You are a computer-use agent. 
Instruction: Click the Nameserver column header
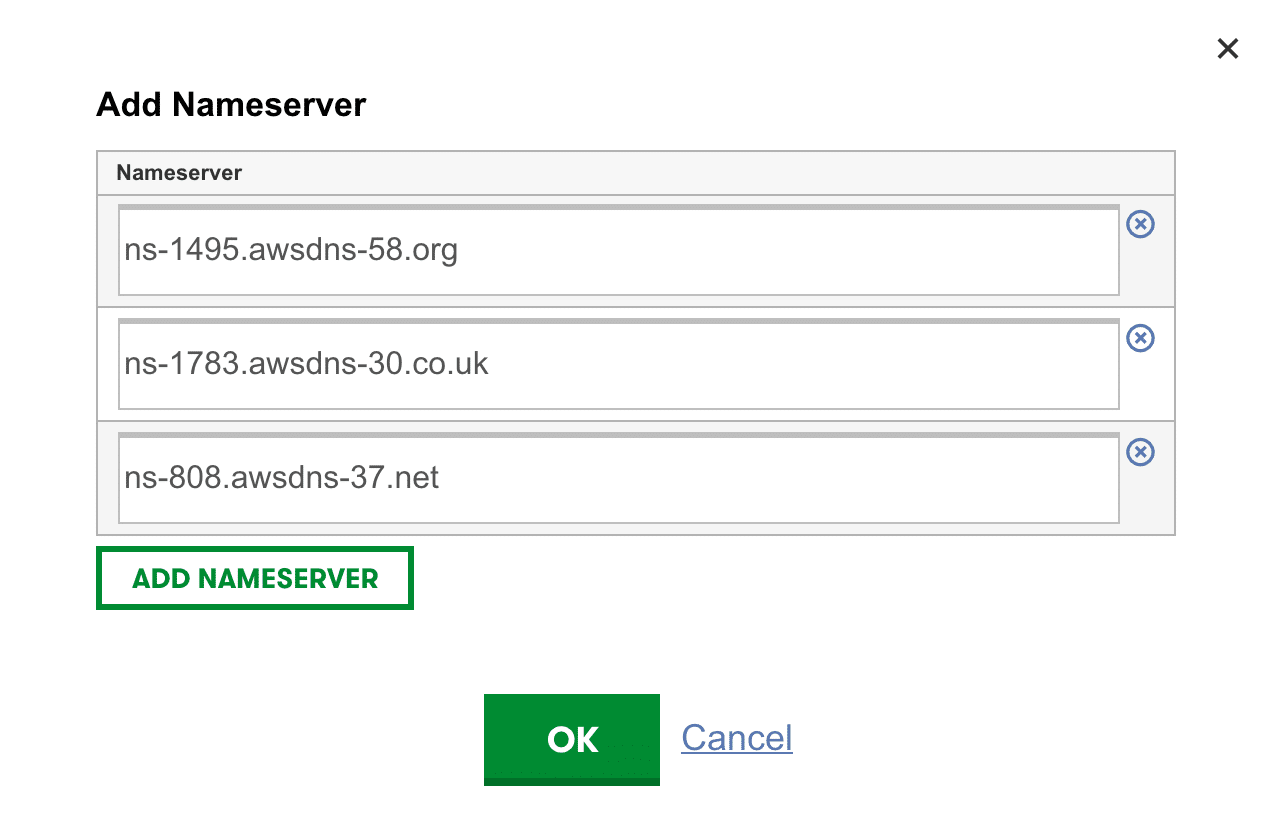tap(179, 173)
